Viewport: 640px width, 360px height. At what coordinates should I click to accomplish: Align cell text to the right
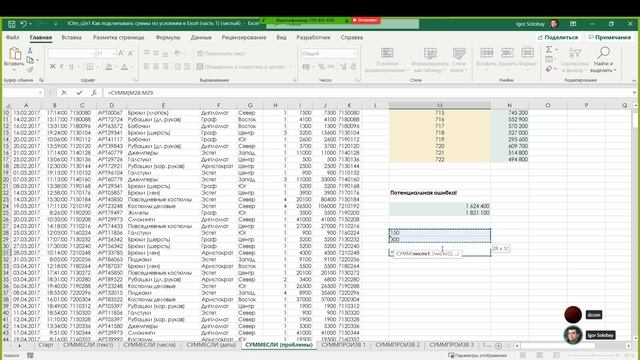click(x=165, y=67)
